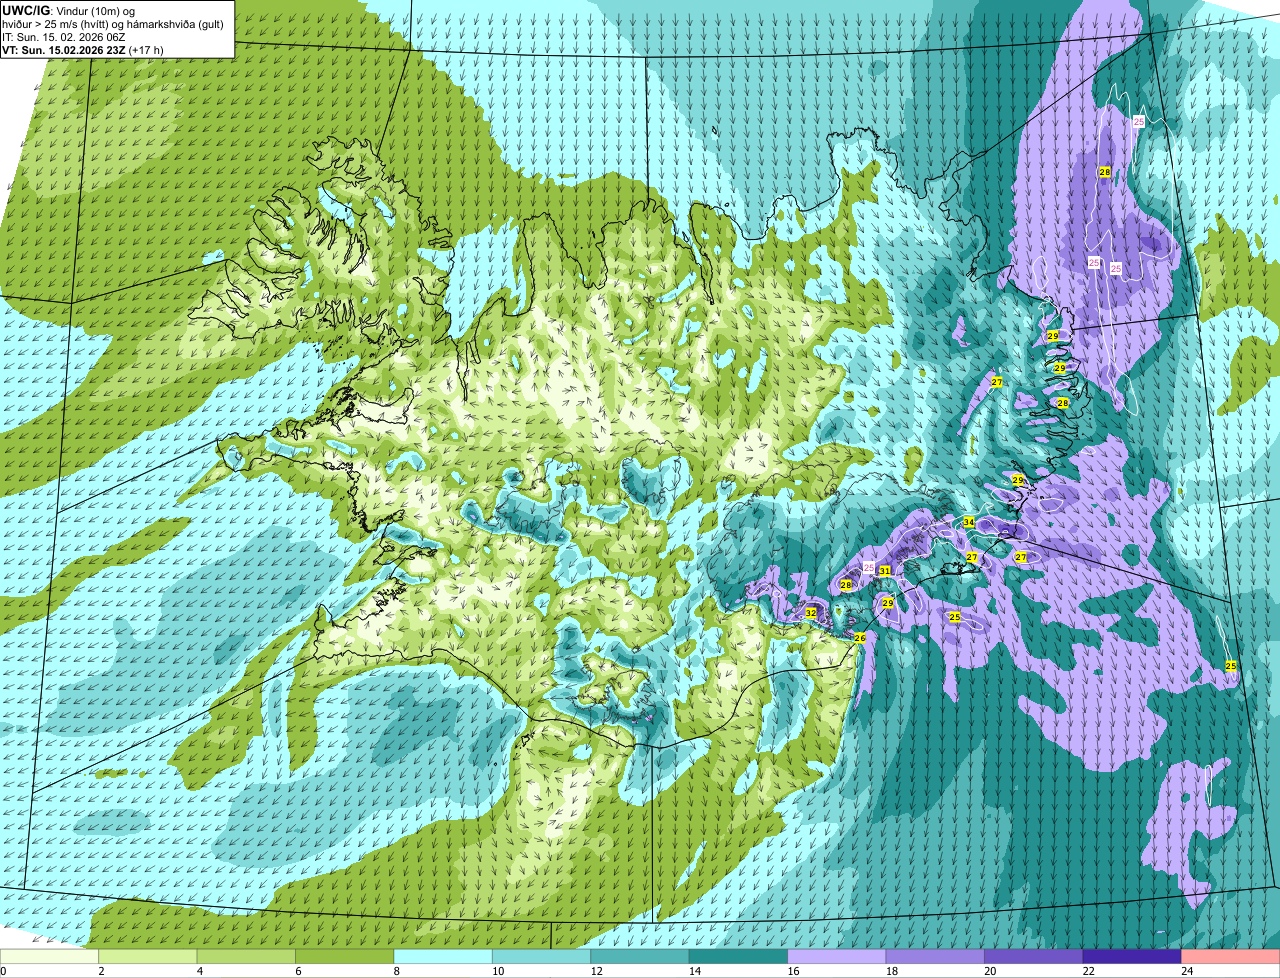Click the yellow 26 gust label
Image resolution: width=1280 pixels, height=978 pixels.
click(x=860, y=637)
